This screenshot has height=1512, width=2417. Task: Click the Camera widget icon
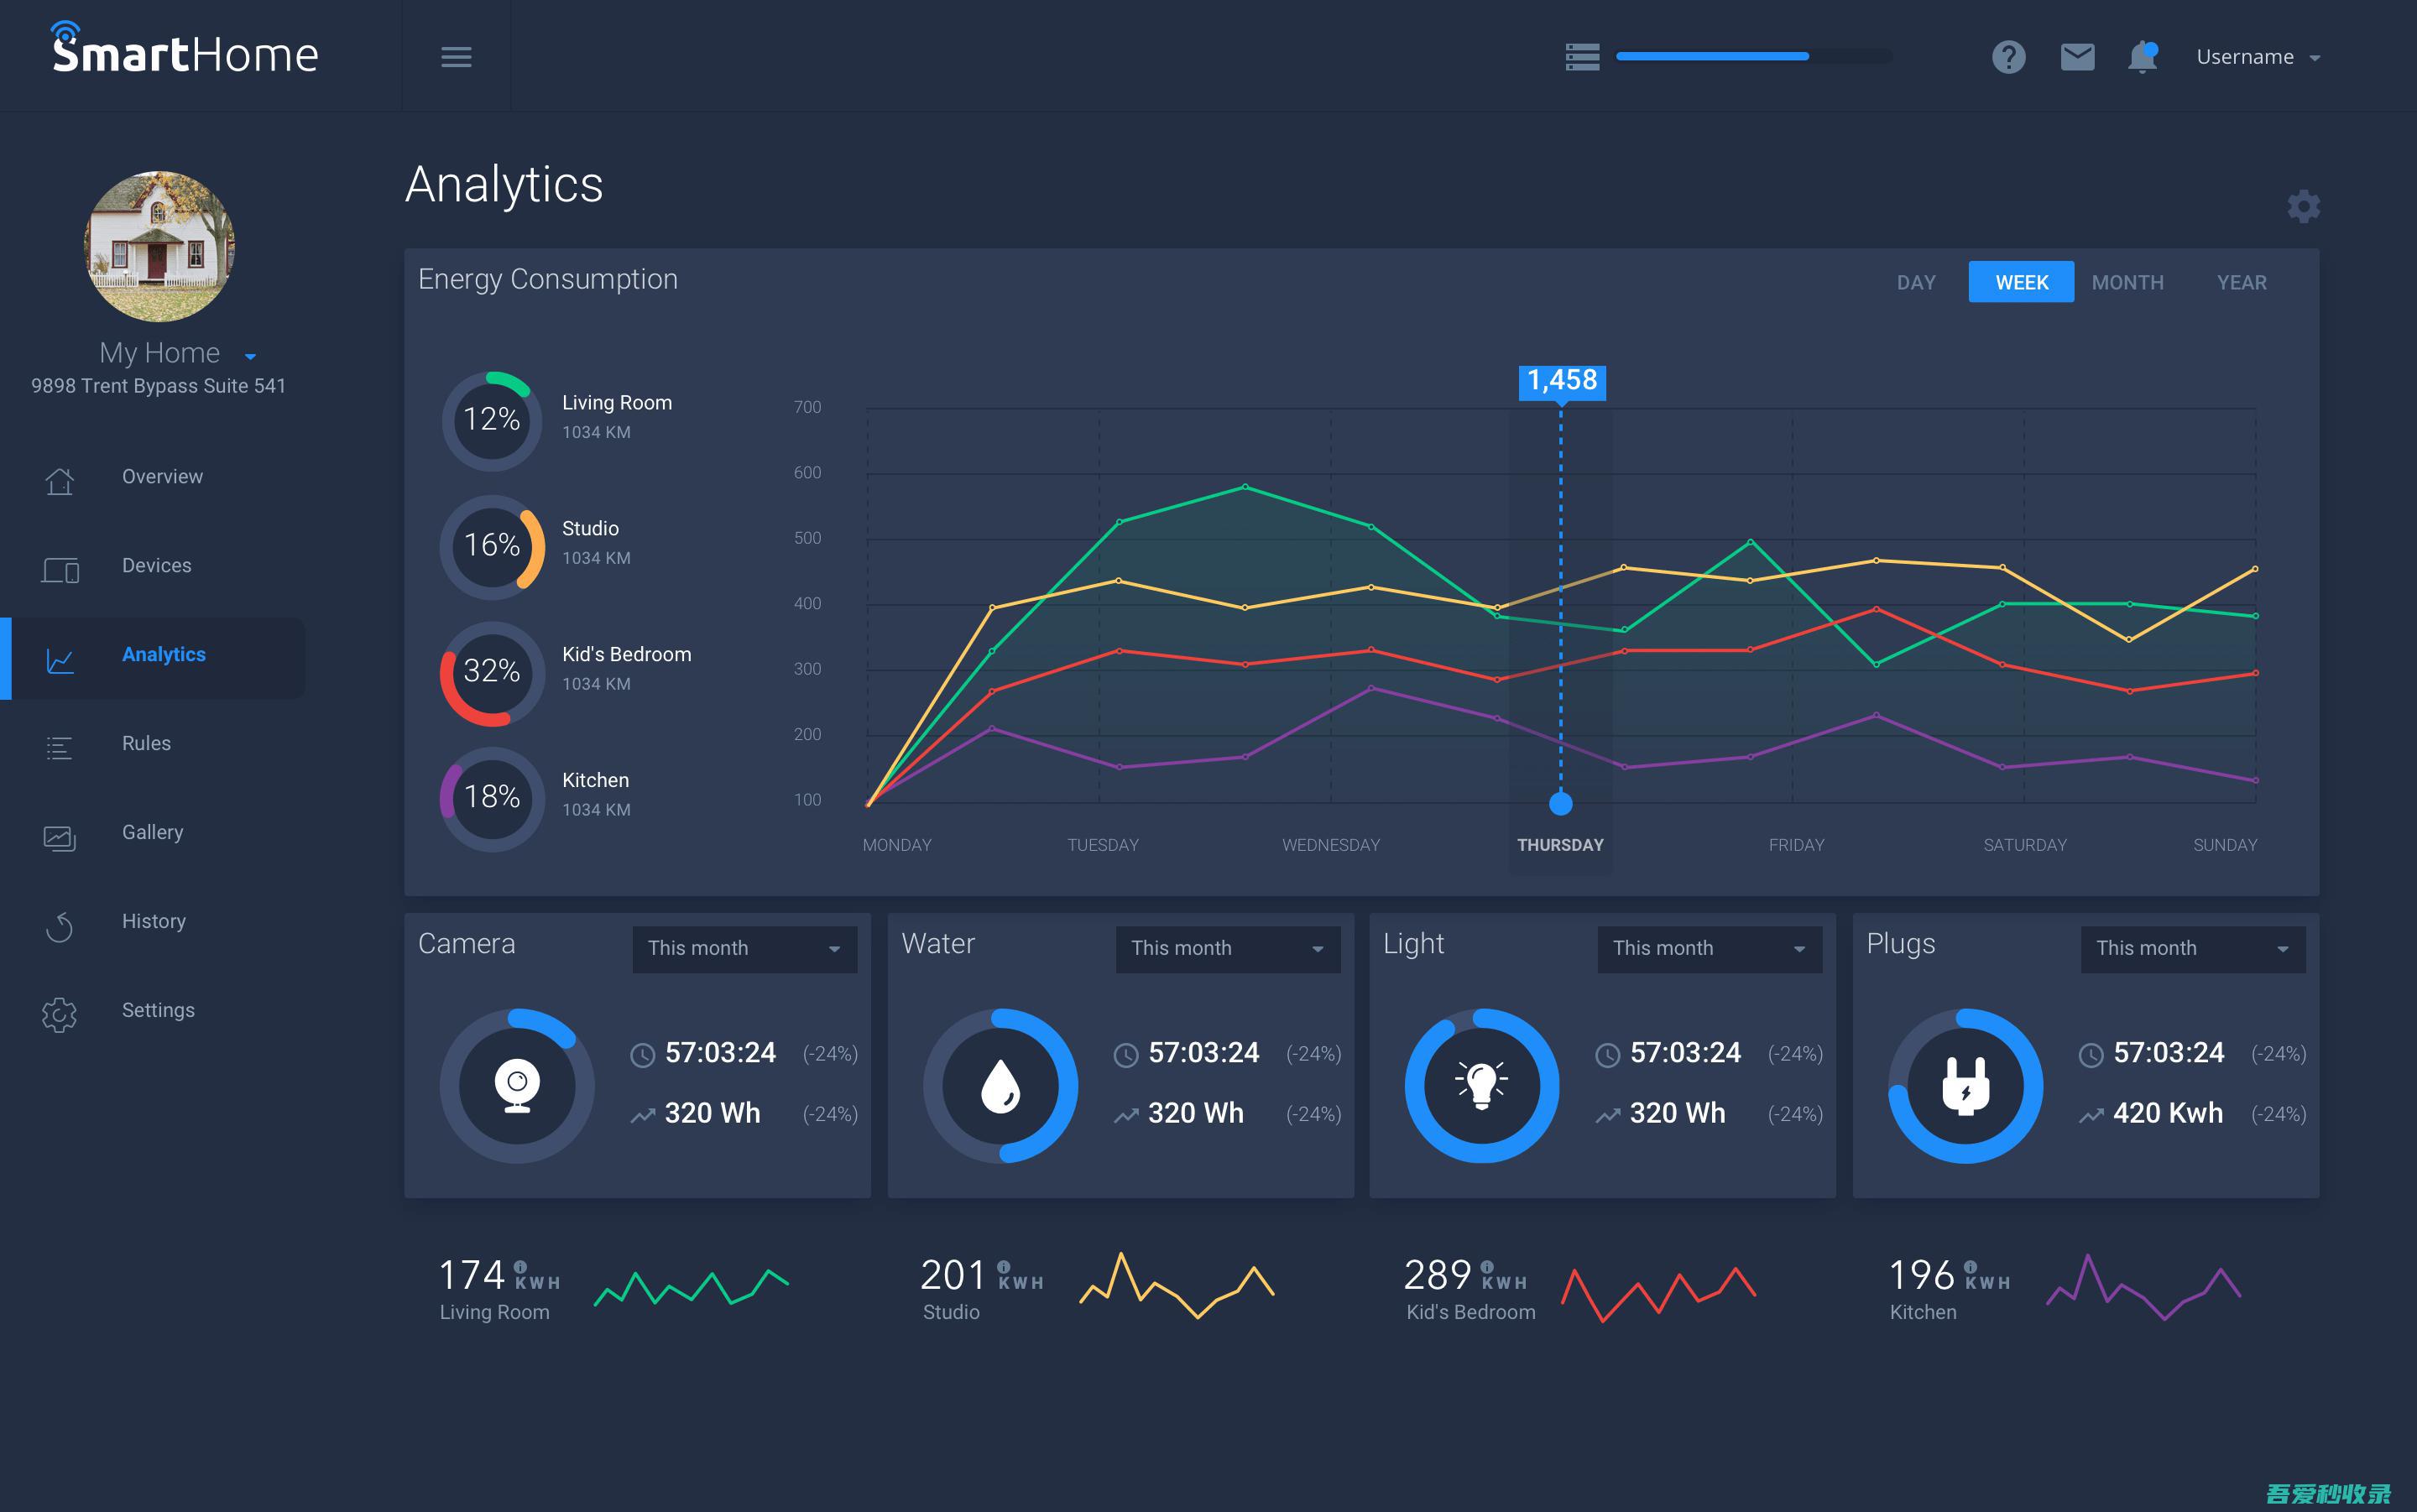point(517,1080)
